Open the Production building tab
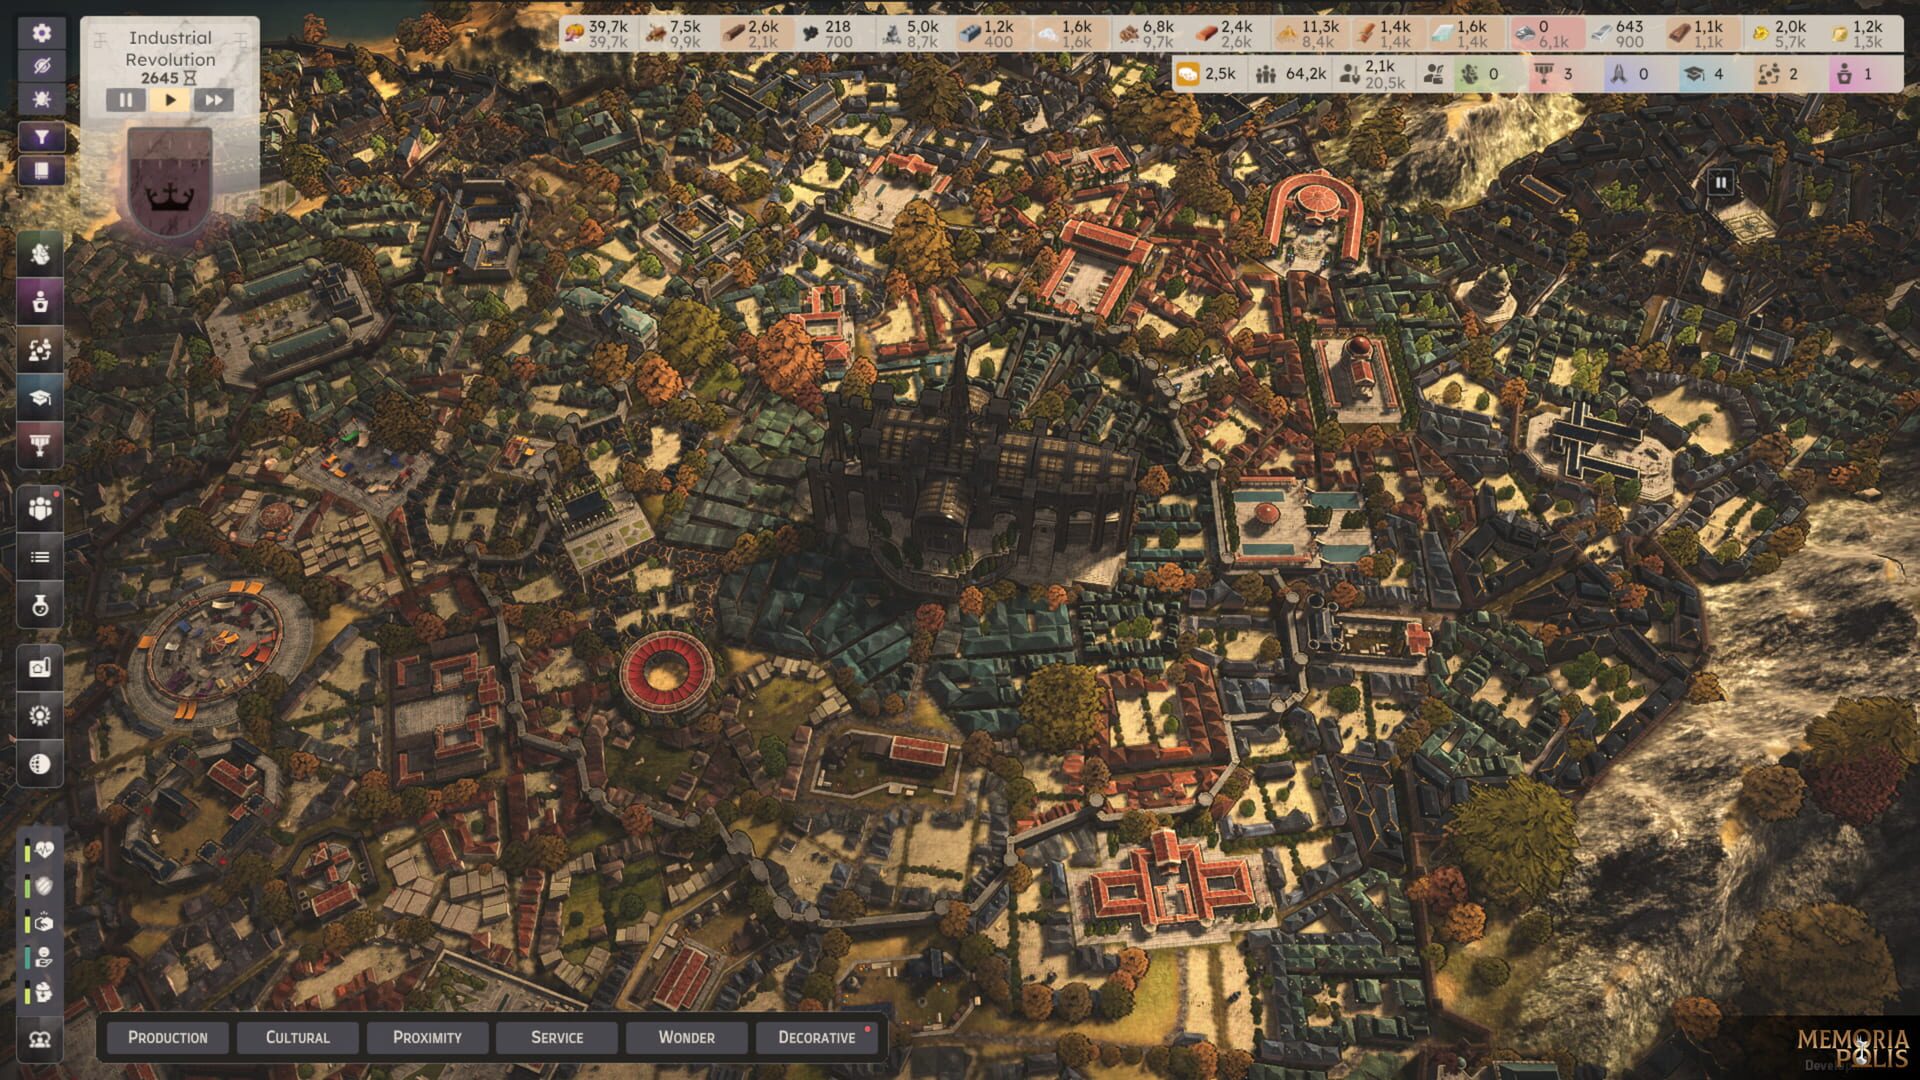Image resolution: width=1920 pixels, height=1080 pixels. coord(168,1037)
